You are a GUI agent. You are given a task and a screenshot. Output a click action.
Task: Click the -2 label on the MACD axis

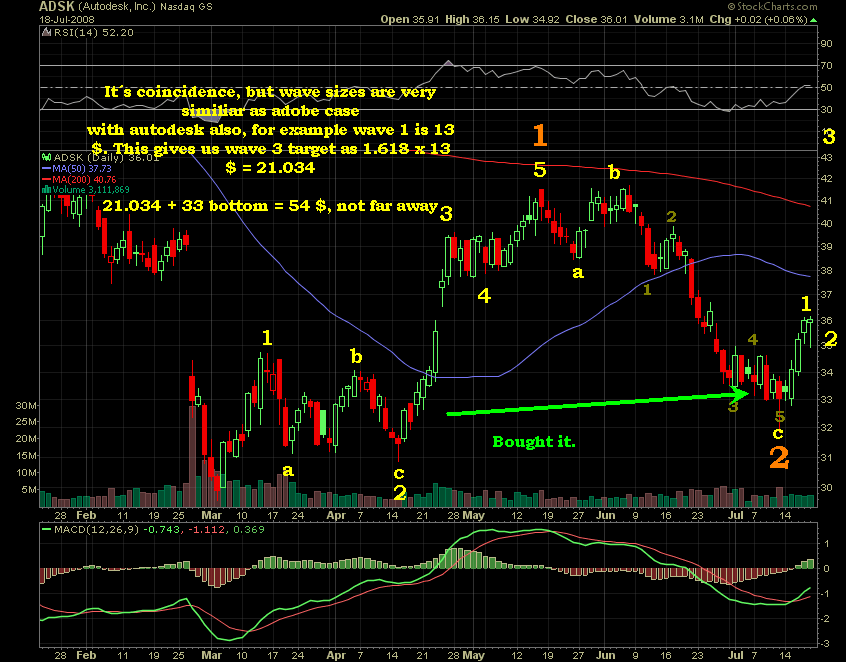[x=825, y=618]
